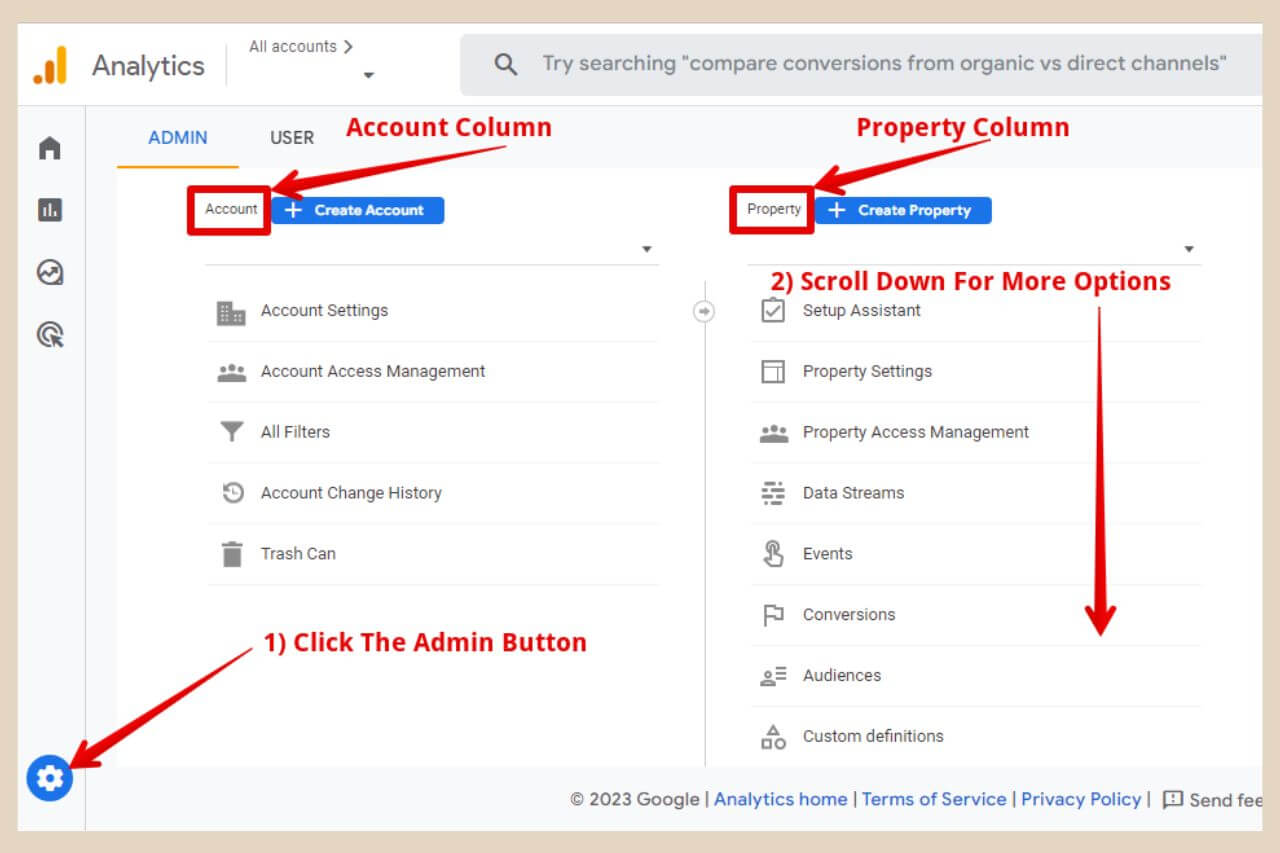Open Reports from the left sidebar
The width and height of the screenshot is (1280, 853).
point(49,210)
